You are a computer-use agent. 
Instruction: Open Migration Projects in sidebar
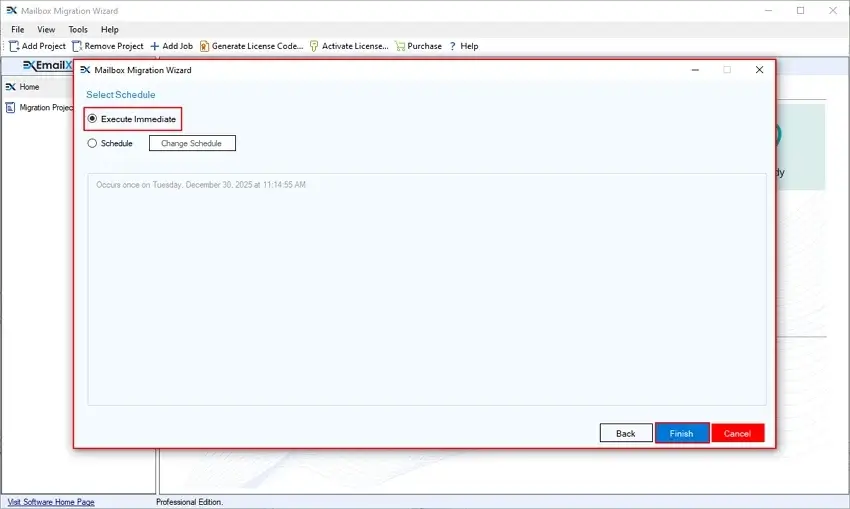[39, 107]
